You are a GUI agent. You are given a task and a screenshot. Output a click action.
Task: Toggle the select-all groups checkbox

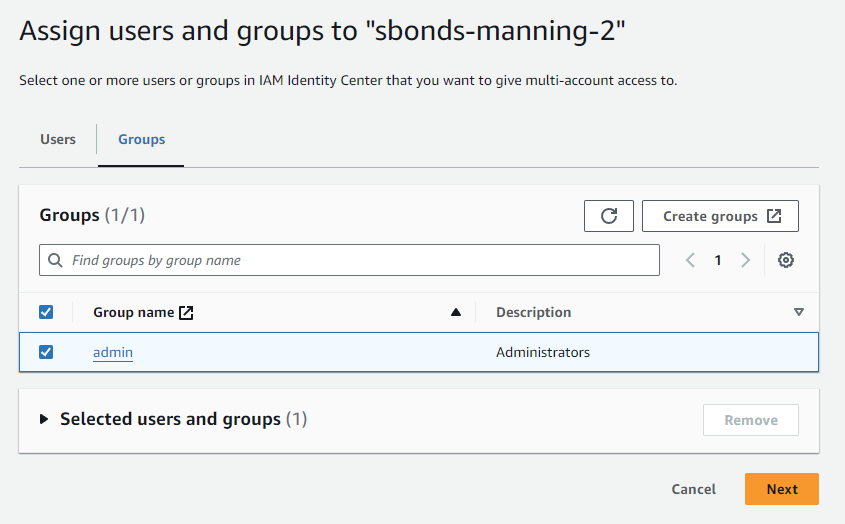tap(46, 312)
